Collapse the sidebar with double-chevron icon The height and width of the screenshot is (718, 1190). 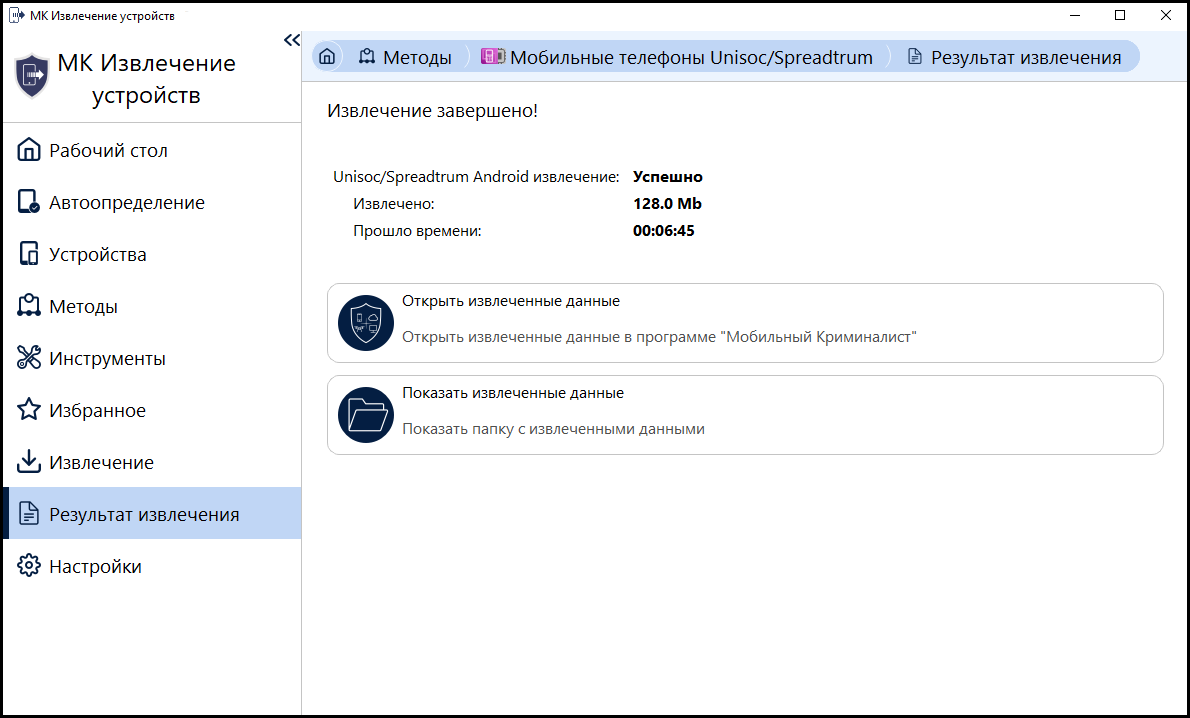(x=291, y=40)
